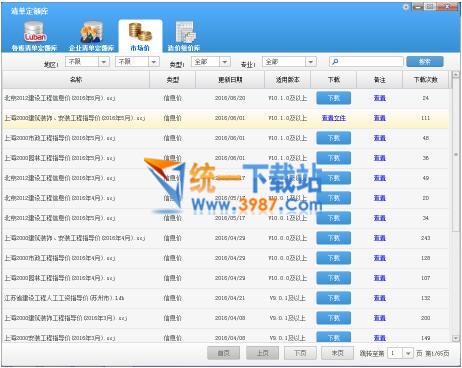This screenshot has width=462, height=368.
Task: Click the magnifier icon in the search box
Action: click(x=336, y=62)
